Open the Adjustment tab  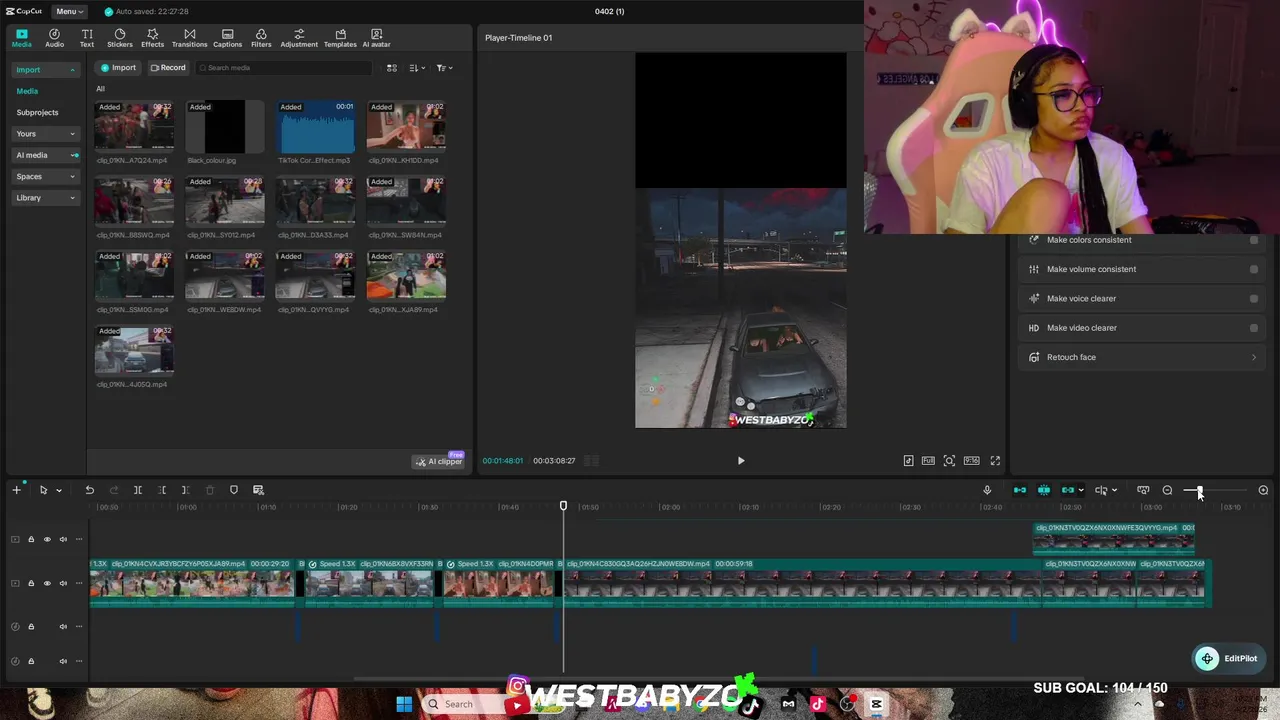(x=299, y=38)
